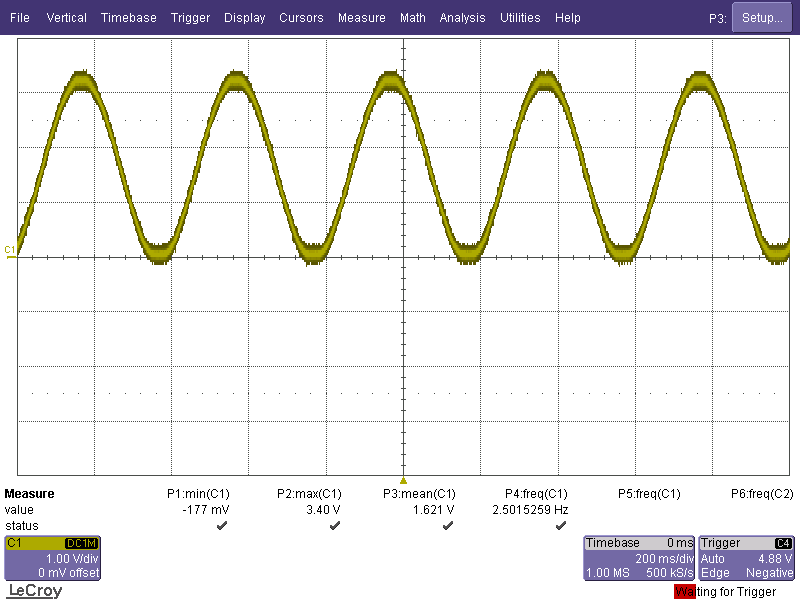Click the C4 source badge in the Trigger box
This screenshot has width=800, height=600.
tap(784, 543)
